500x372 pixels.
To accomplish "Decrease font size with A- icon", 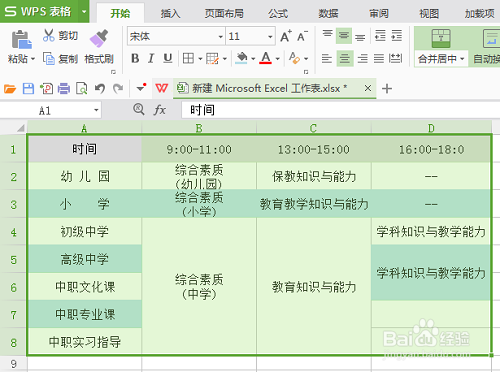I will pyautogui.click(x=302, y=36).
